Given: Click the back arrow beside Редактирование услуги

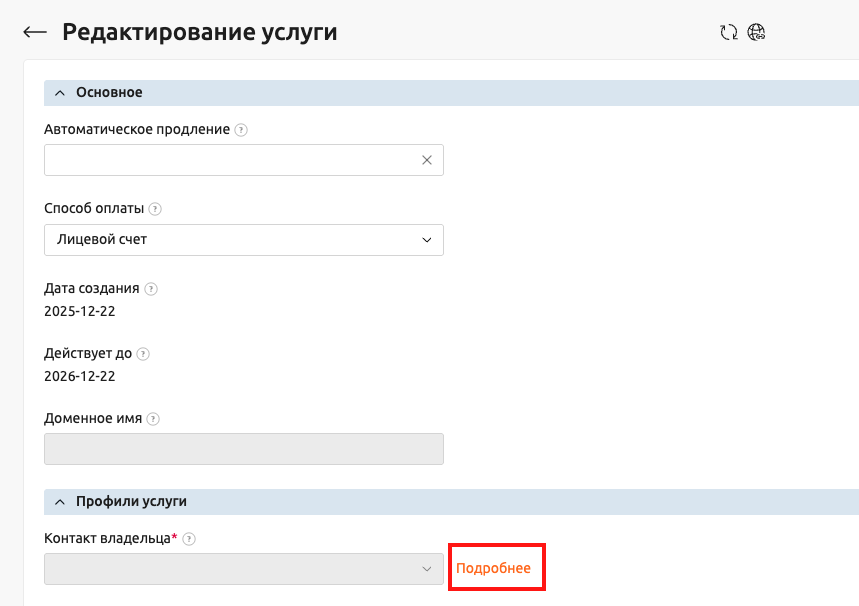Looking at the screenshot, I should point(31,31).
